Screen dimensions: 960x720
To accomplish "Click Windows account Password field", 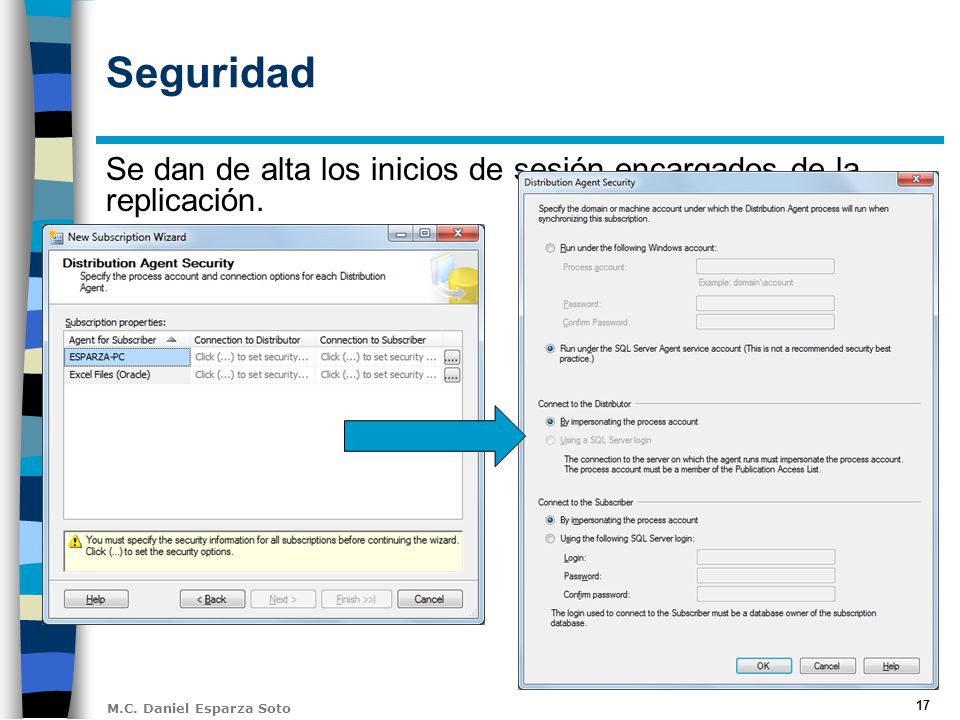I will pos(765,303).
